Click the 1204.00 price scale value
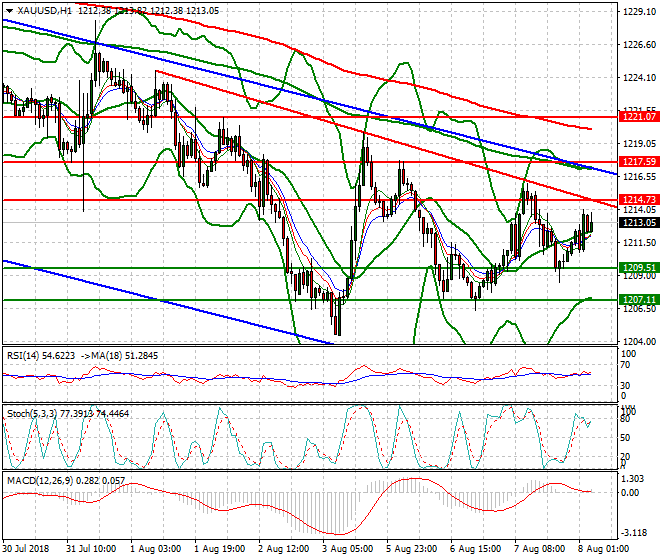The height and width of the screenshot is (560, 660). point(639,341)
